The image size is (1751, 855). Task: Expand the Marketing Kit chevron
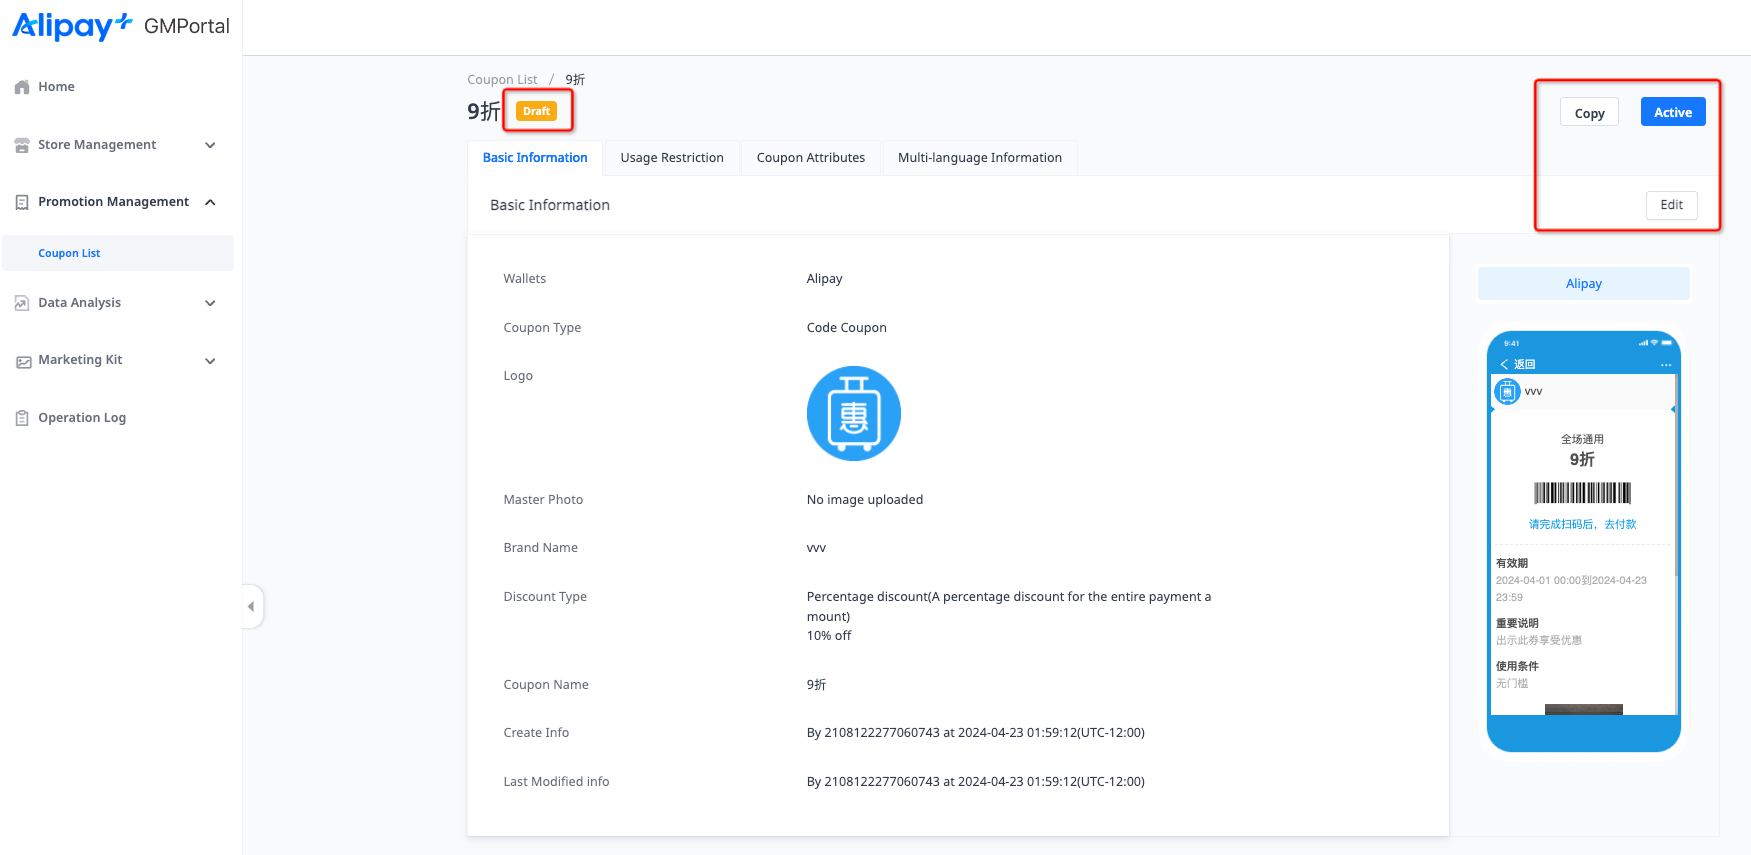click(210, 361)
